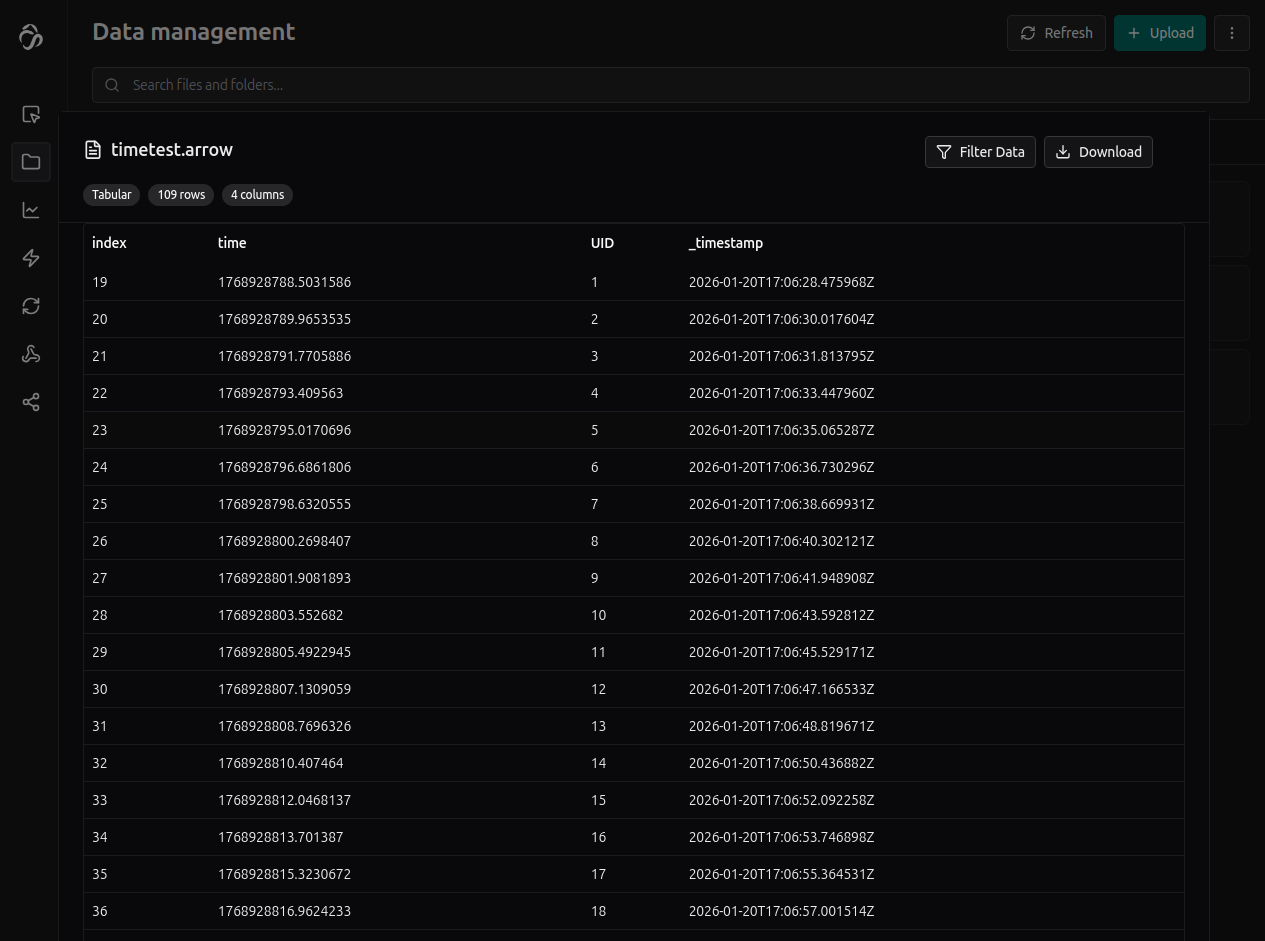1265x941 pixels.
Task: Open the circular sync arrows sidebar icon
Action: (31, 306)
